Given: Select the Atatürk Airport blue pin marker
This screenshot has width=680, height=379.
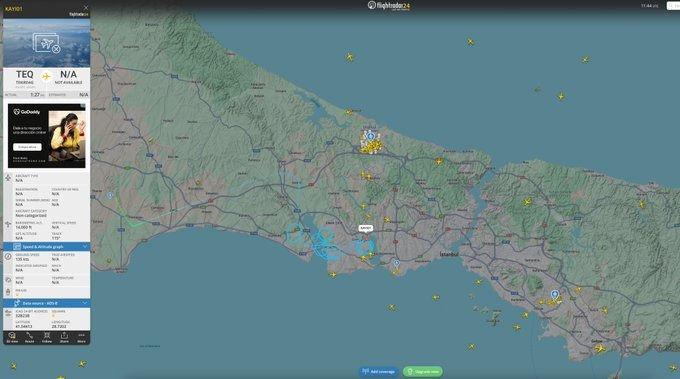Looking at the screenshot, I should (396, 263).
